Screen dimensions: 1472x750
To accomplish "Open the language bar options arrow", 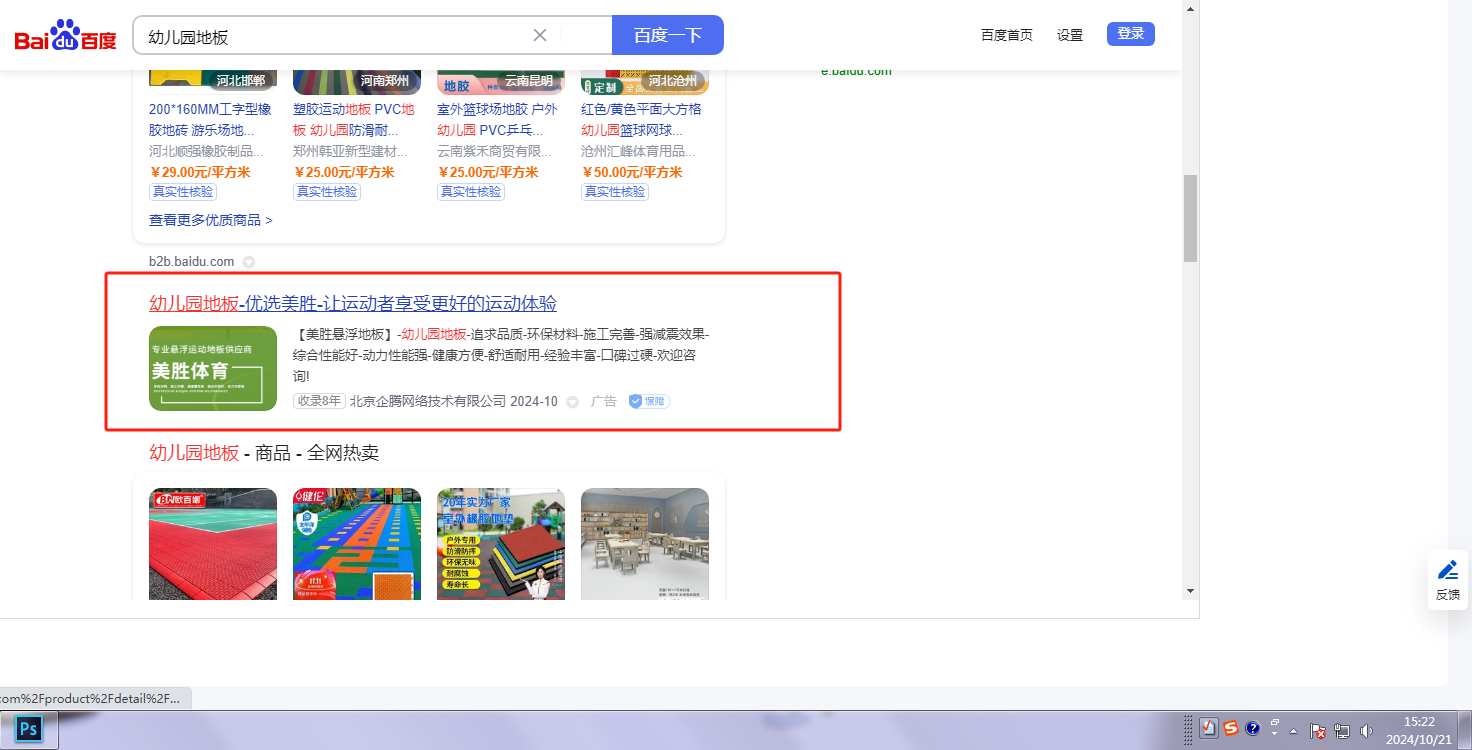I will pos(1275,735).
